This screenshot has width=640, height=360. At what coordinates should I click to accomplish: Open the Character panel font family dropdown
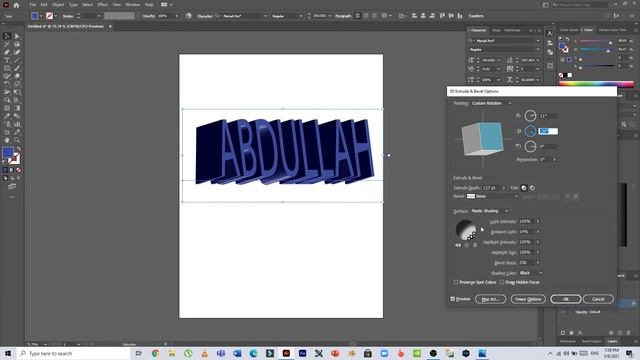tap(538, 41)
